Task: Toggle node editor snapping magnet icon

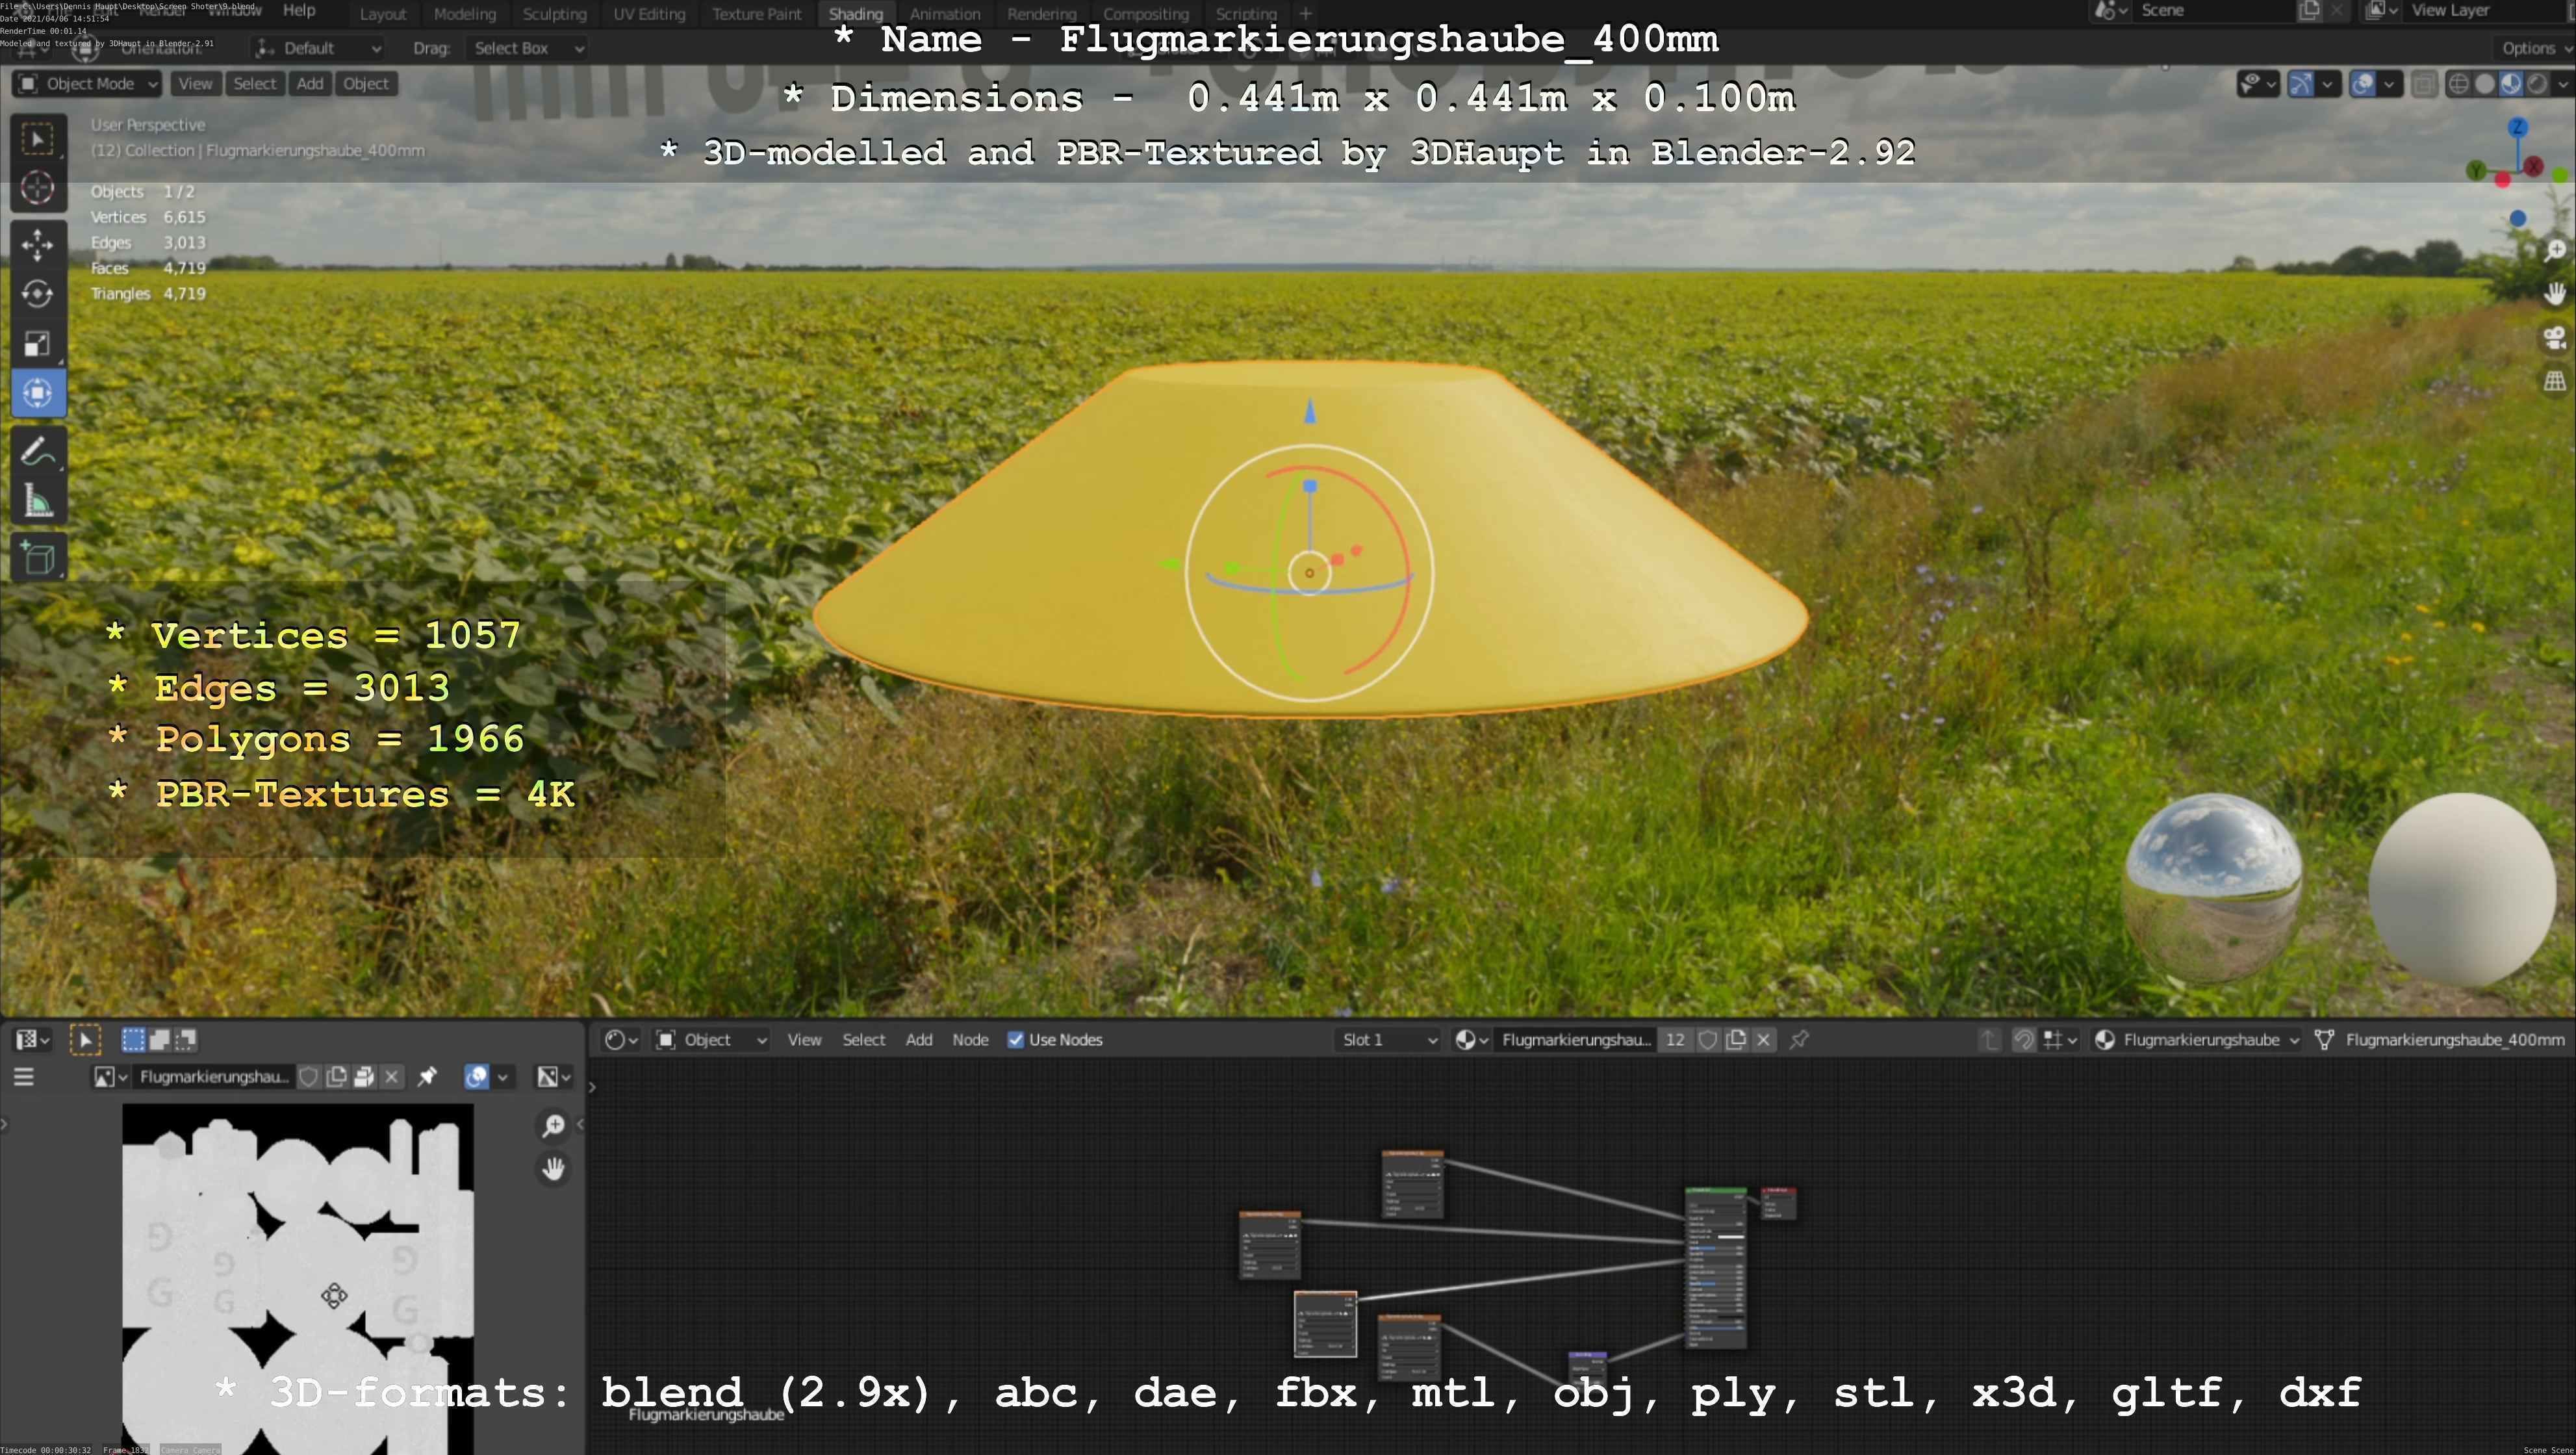Action: (2024, 1040)
